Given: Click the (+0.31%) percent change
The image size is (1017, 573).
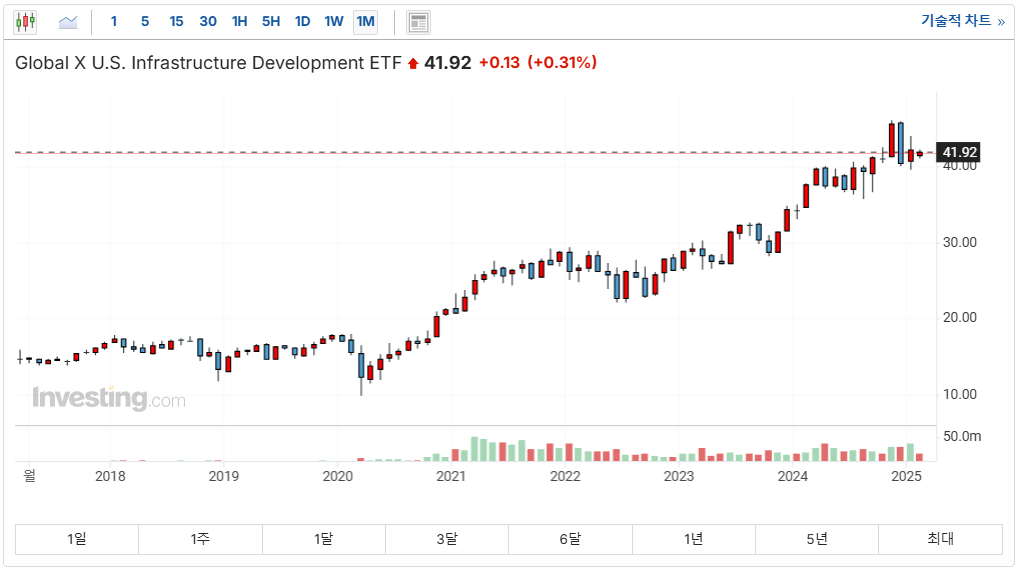Looking at the screenshot, I should [562, 62].
